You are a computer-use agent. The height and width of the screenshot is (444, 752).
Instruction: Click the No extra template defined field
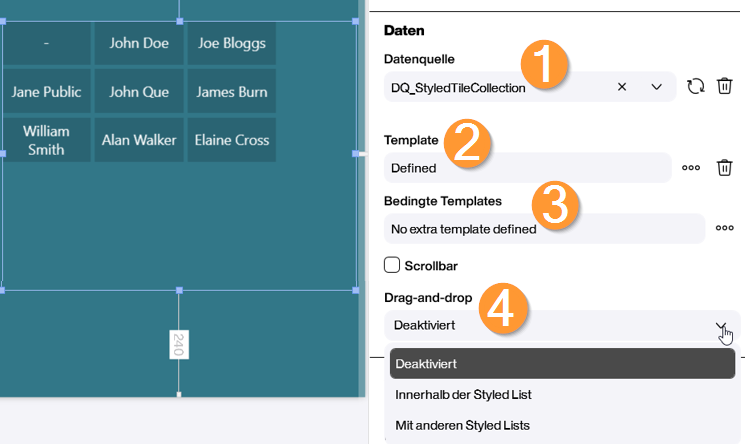click(x=544, y=228)
